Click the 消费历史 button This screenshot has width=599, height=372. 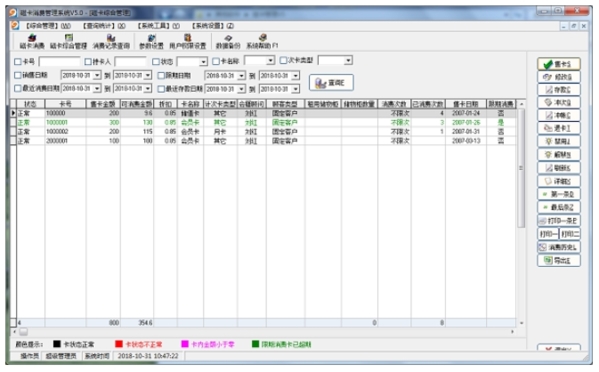(559, 247)
